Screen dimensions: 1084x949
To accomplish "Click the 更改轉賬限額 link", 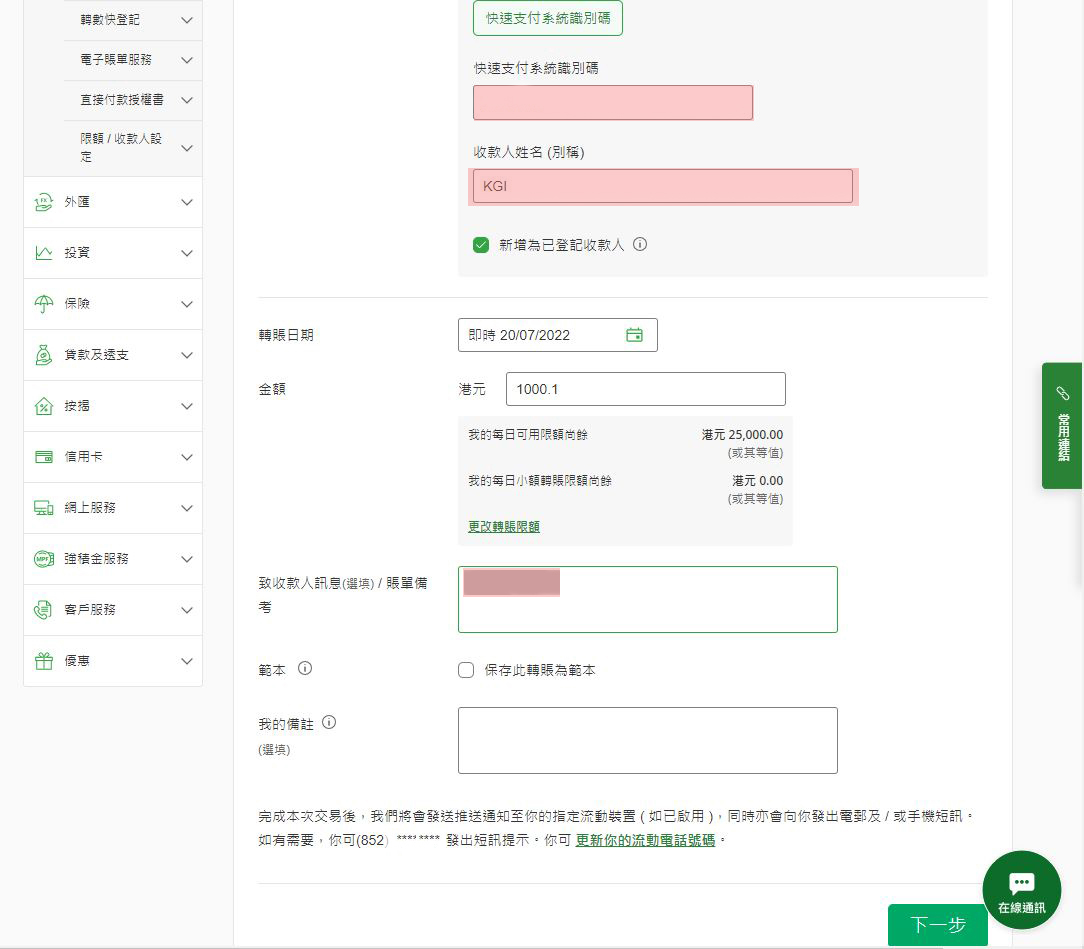I will coord(504,526).
